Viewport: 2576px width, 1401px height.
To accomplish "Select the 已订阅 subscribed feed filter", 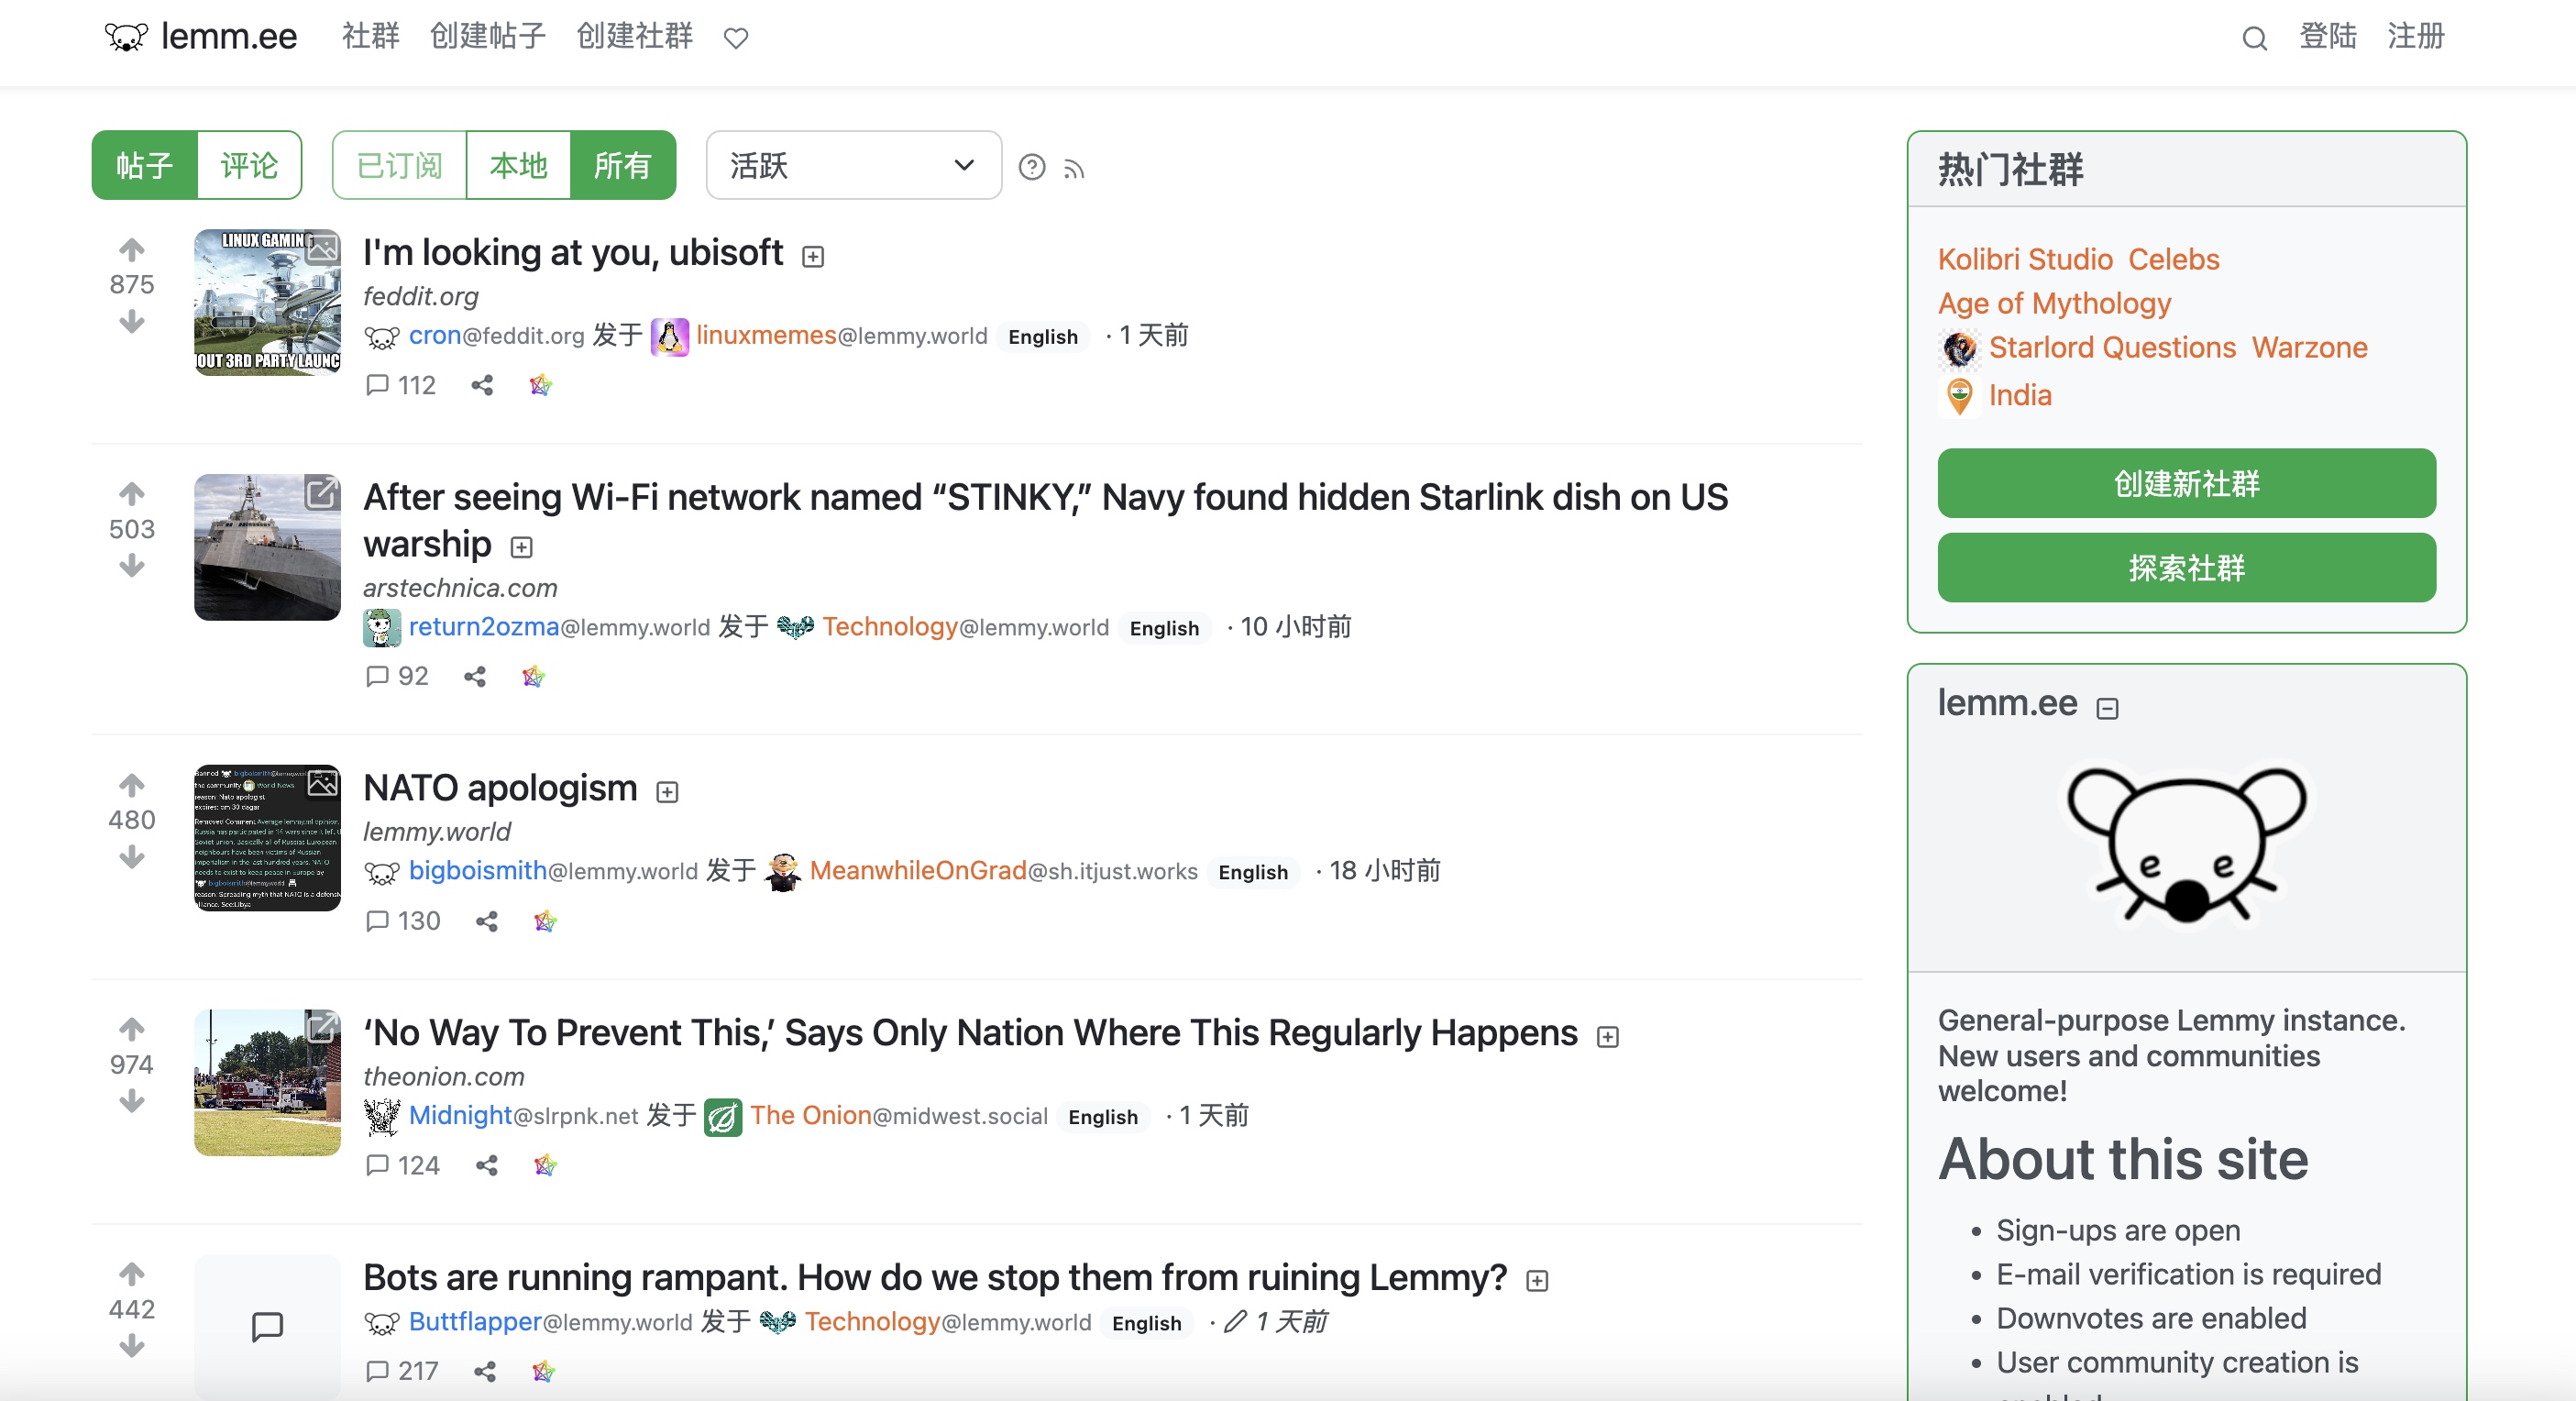I will (x=400, y=165).
